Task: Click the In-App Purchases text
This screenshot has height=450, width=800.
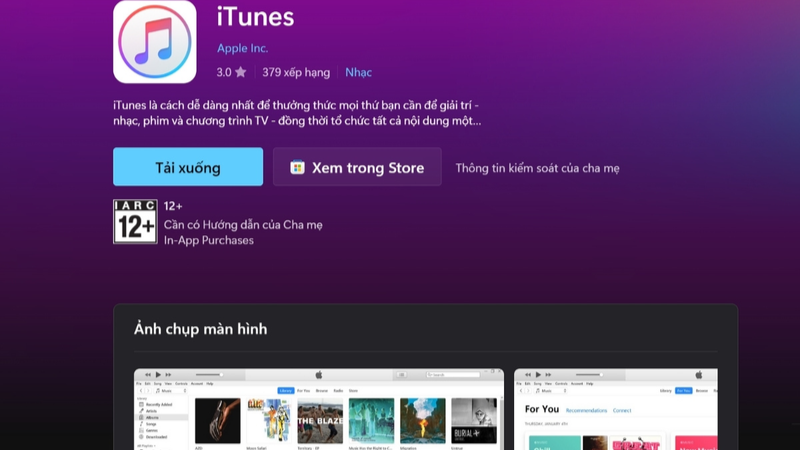Action: (x=209, y=240)
